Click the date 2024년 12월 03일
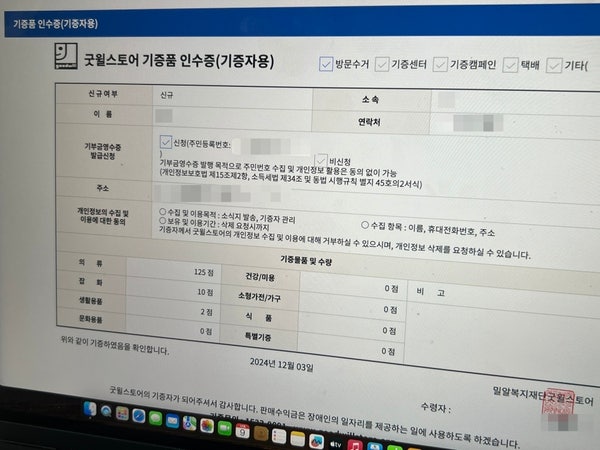The height and width of the screenshot is (450, 600). [x=282, y=364]
